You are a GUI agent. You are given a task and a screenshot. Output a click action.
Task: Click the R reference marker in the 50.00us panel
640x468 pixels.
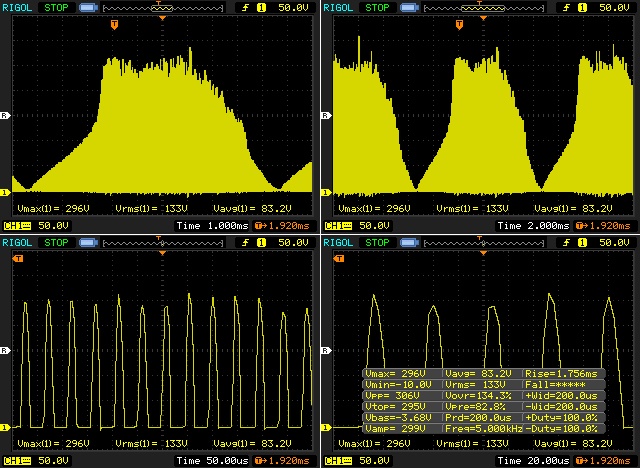5,350
